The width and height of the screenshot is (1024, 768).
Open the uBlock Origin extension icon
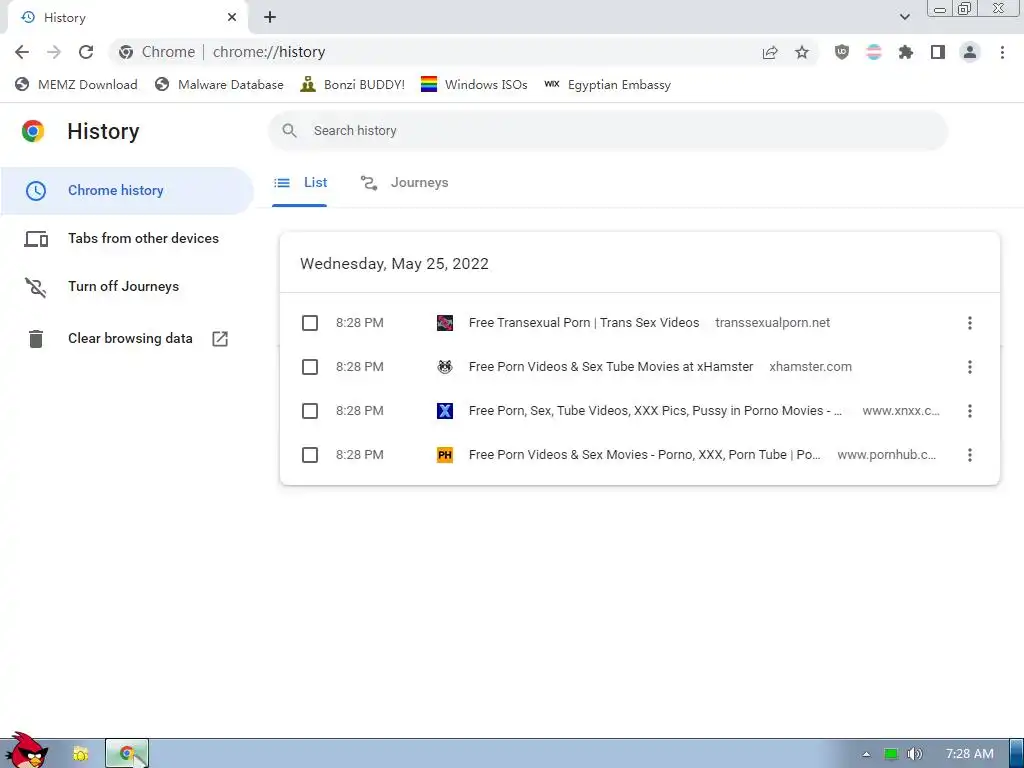click(842, 52)
